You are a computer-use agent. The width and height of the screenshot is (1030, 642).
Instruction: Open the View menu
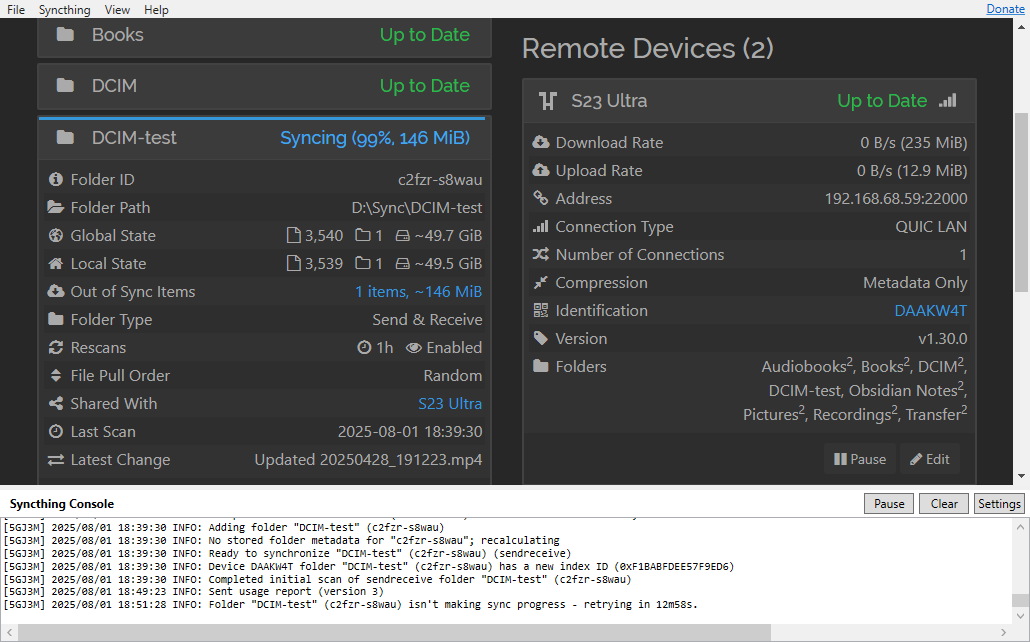(117, 9)
